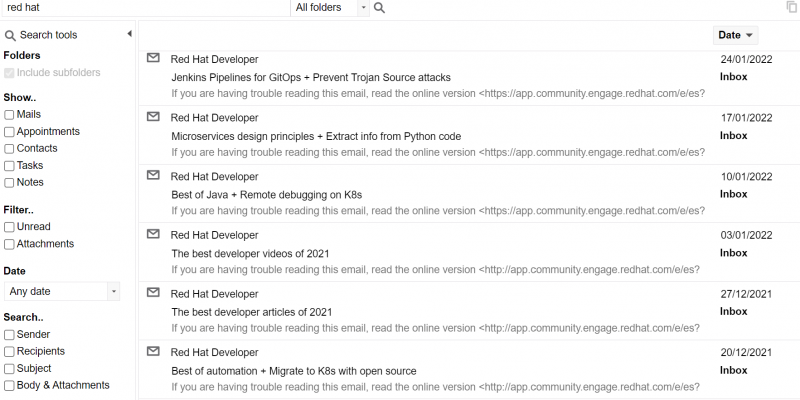Open the Date sort dropdown

[736, 35]
